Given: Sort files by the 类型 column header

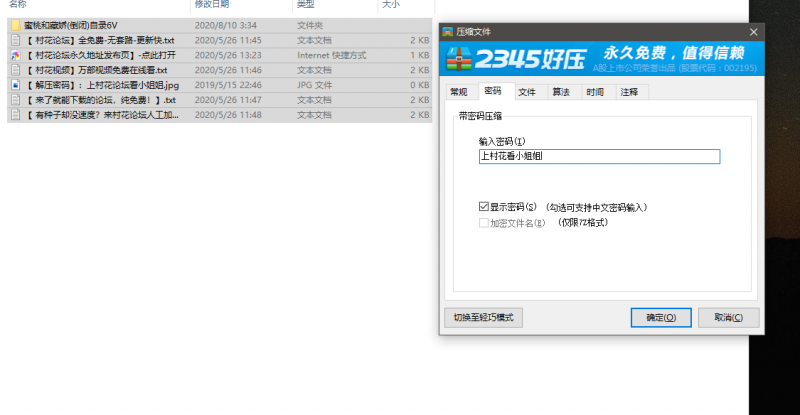Looking at the screenshot, I should tap(305, 5).
